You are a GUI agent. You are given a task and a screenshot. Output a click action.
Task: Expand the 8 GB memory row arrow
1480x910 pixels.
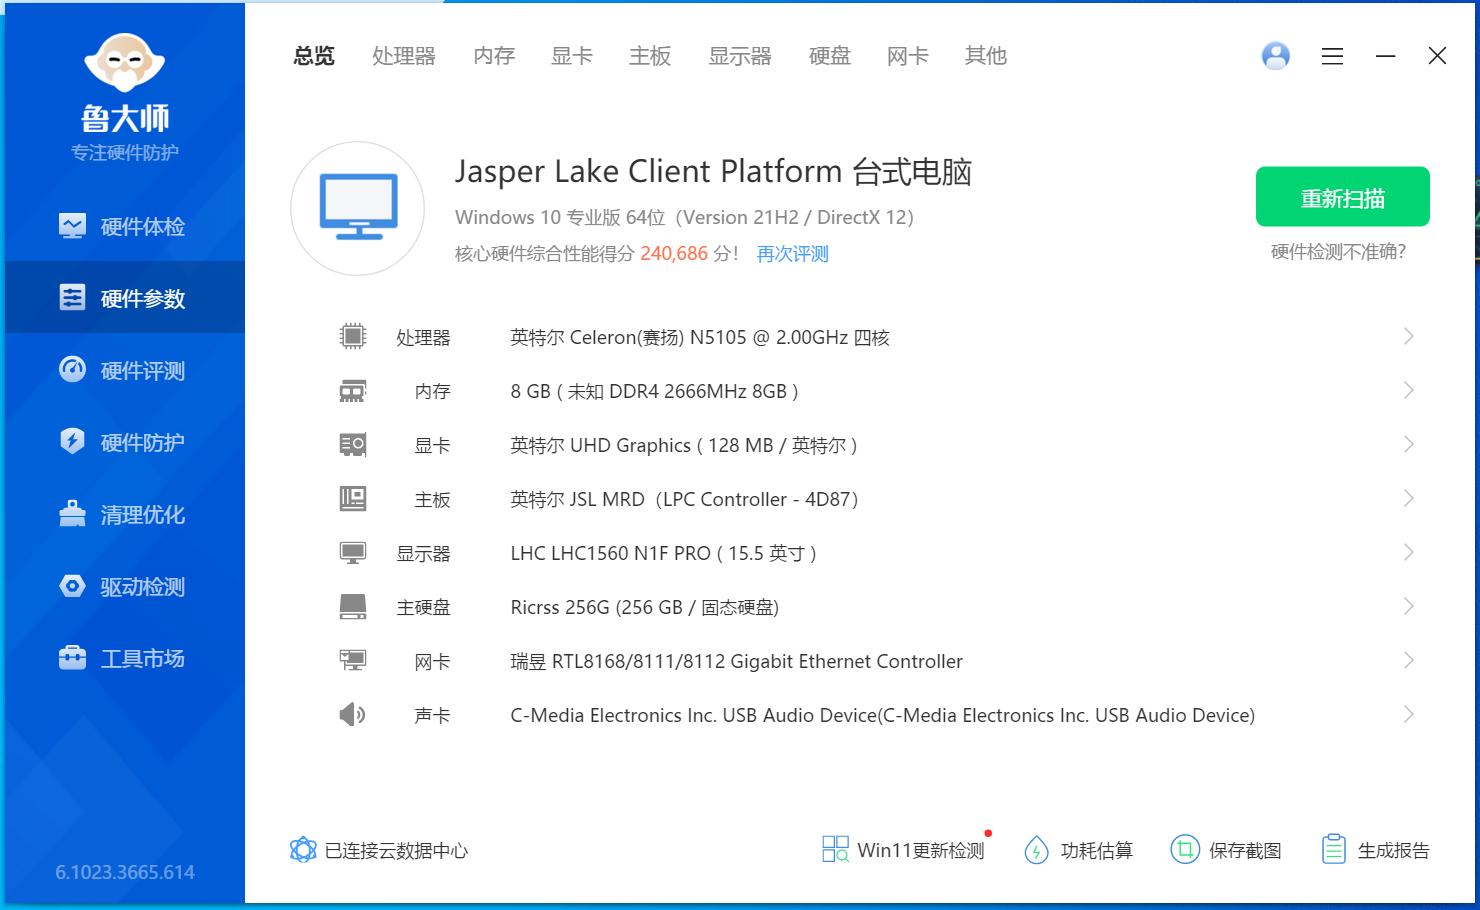tap(1408, 391)
